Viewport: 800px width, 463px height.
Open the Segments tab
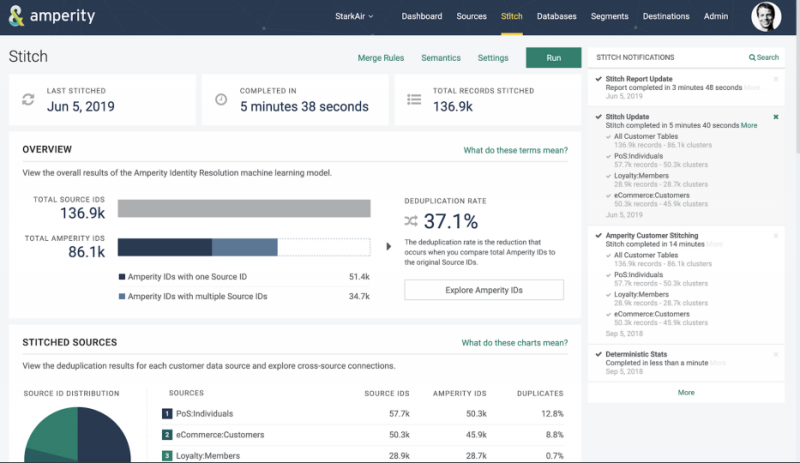pyautogui.click(x=609, y=16)
